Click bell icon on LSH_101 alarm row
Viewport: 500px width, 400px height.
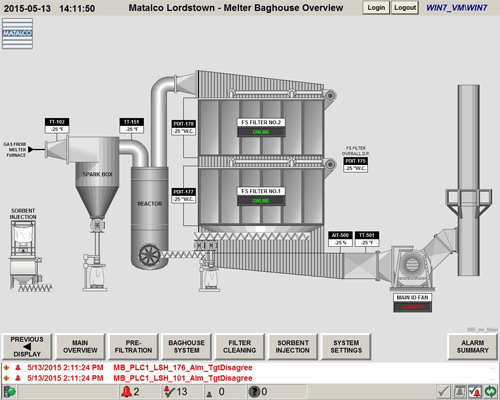(18, 378)
